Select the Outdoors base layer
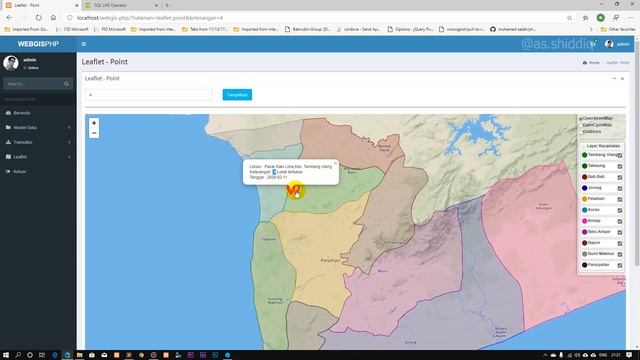 (581, 132)
